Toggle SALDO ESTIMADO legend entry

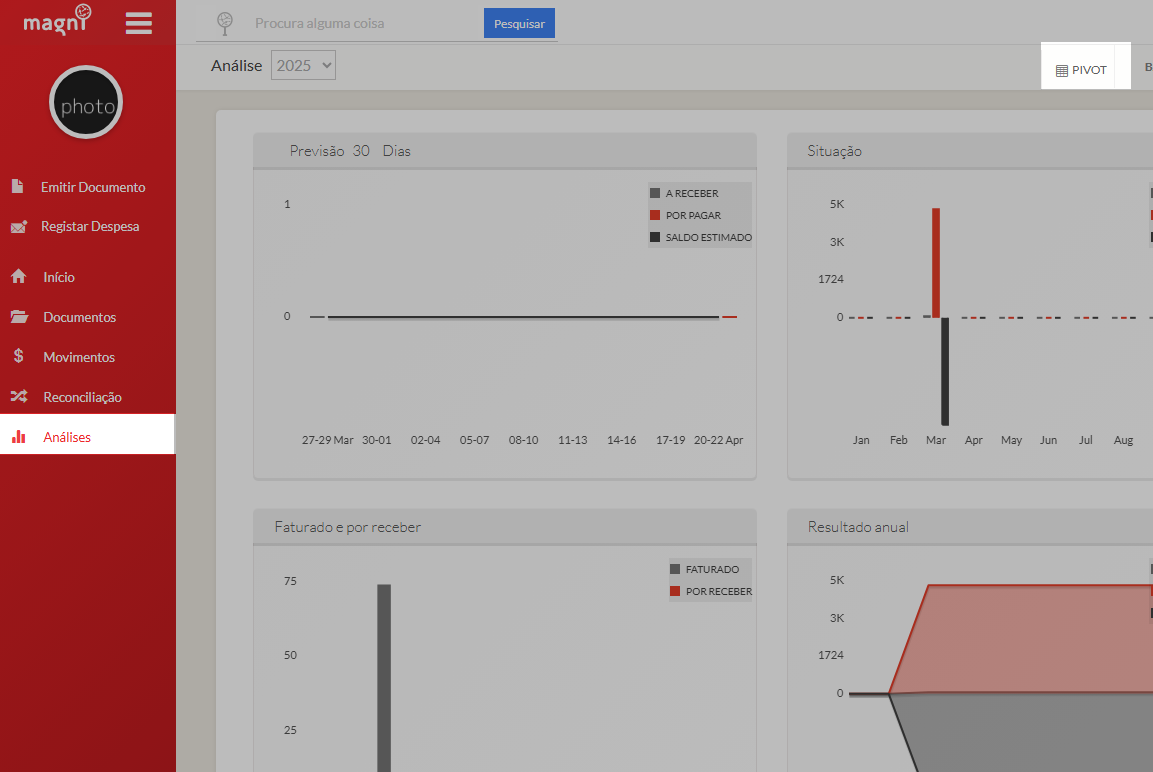coord(707,237)
